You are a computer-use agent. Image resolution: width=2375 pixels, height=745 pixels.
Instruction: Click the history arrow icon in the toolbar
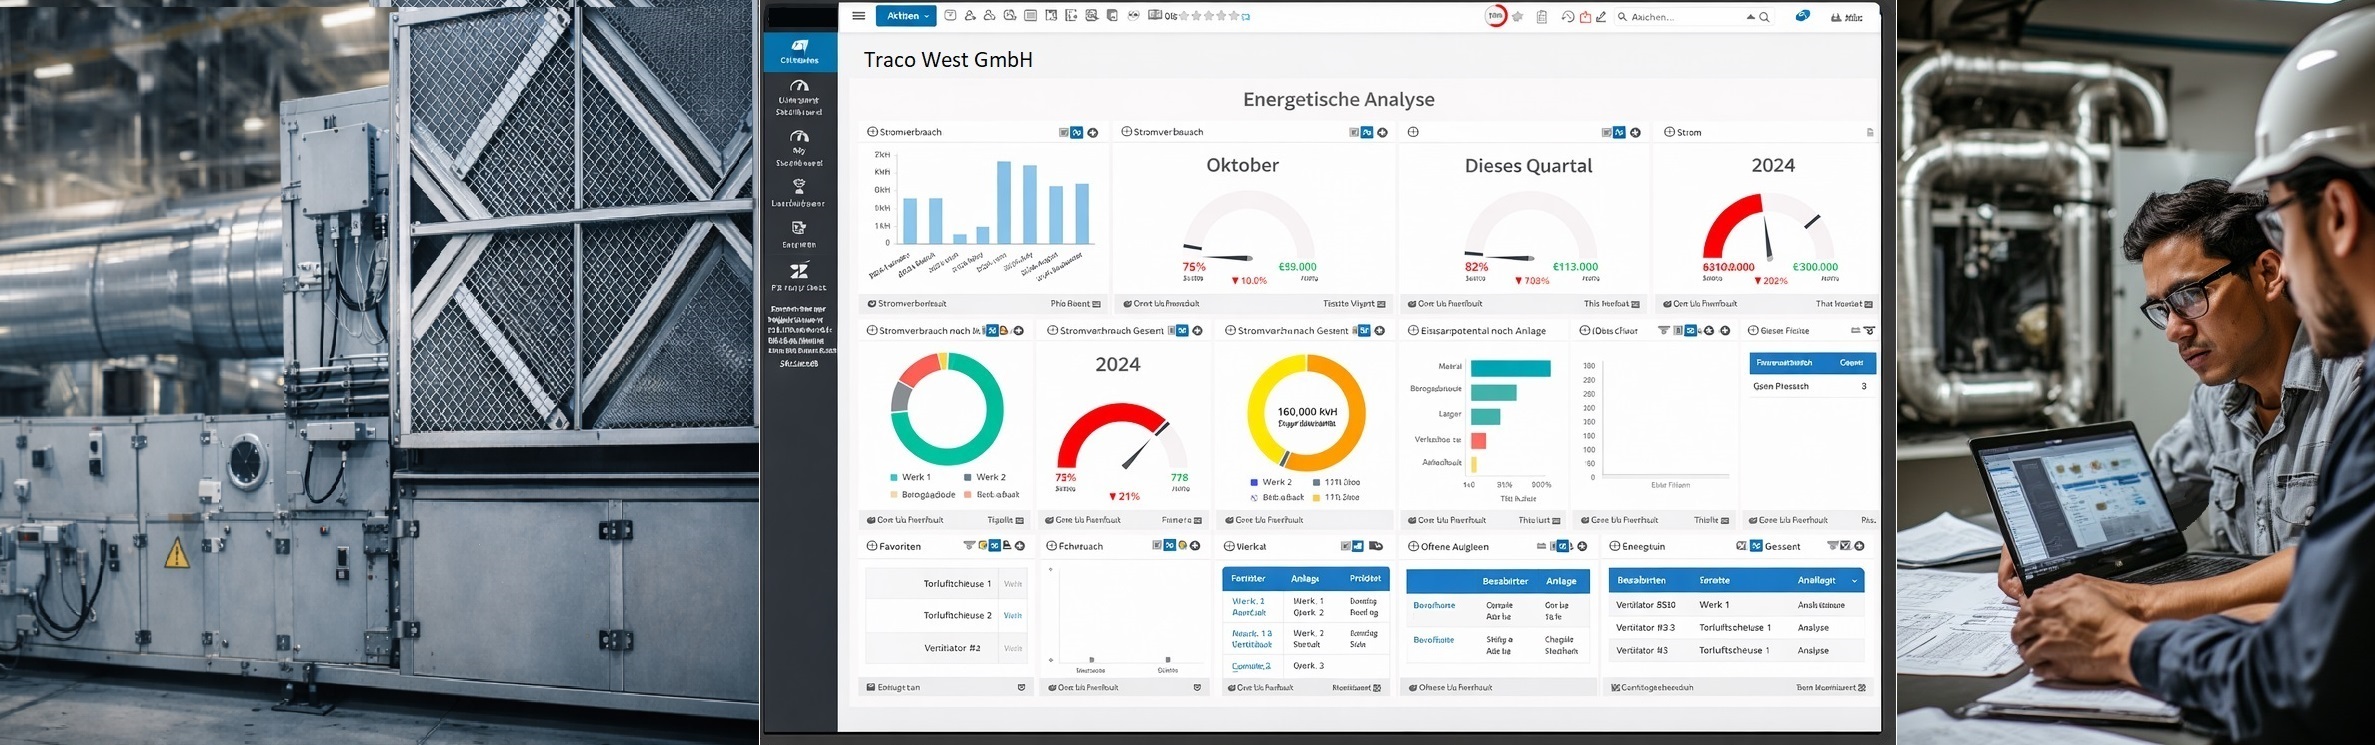point(1567,17)
